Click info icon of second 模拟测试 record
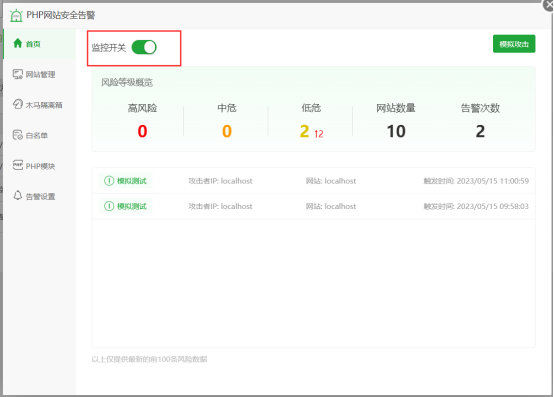Screen dimensions: 554x397 click(109, 206)
